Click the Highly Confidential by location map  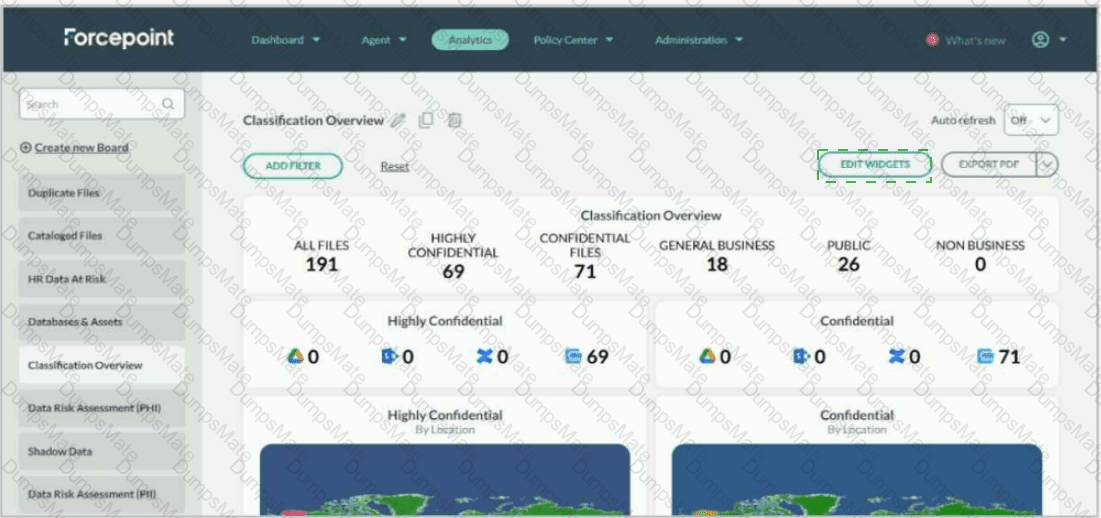pyautogui.click(x=444, y=479)
